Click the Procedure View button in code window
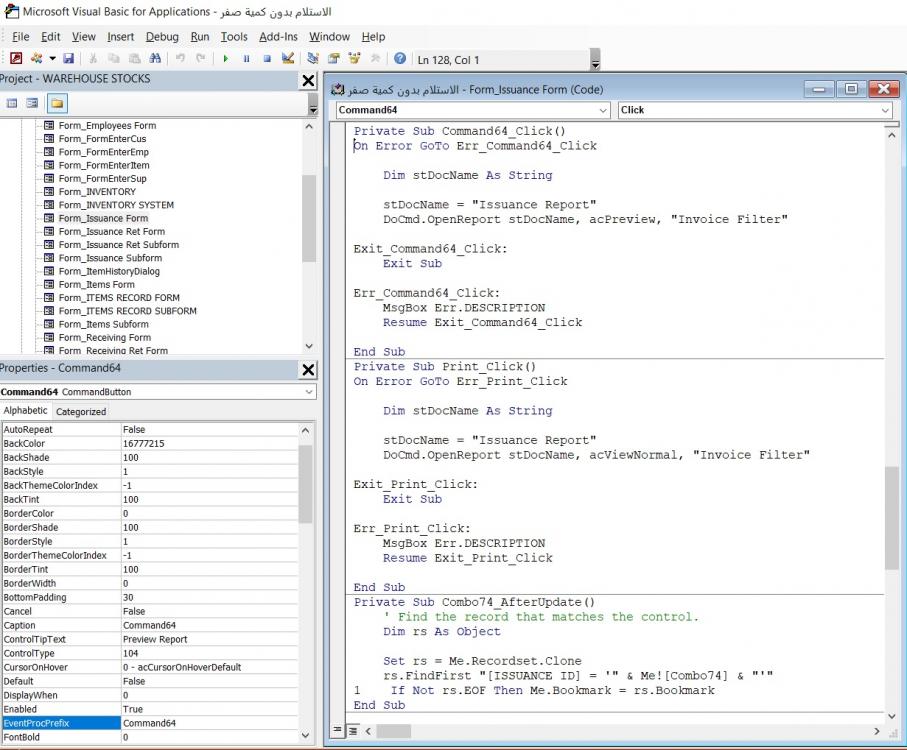Screen dimensions: 907x750 coord(337,730)
